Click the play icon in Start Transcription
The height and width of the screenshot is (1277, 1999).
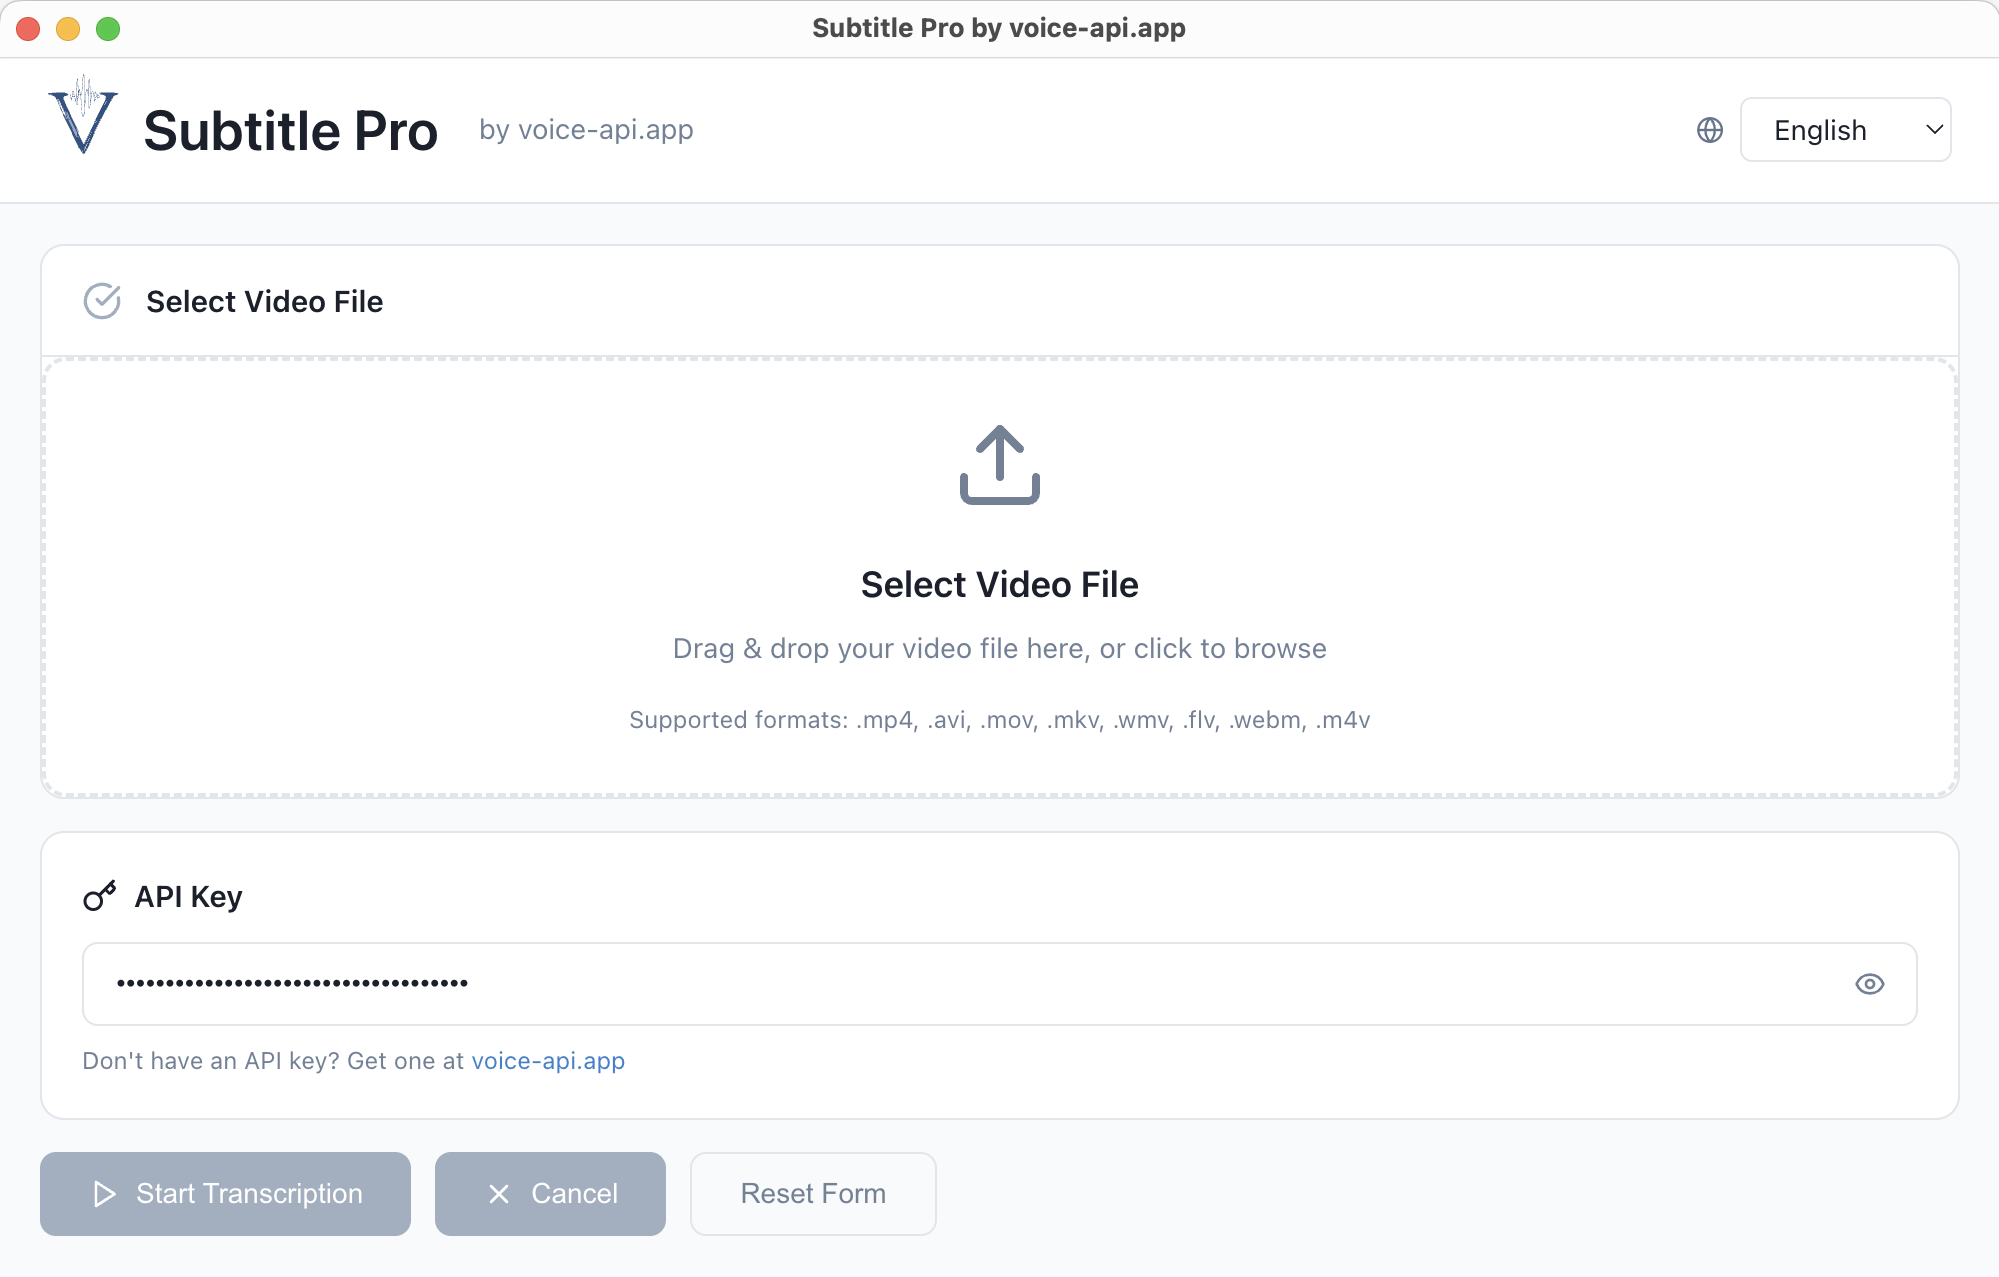point(105,1194)
